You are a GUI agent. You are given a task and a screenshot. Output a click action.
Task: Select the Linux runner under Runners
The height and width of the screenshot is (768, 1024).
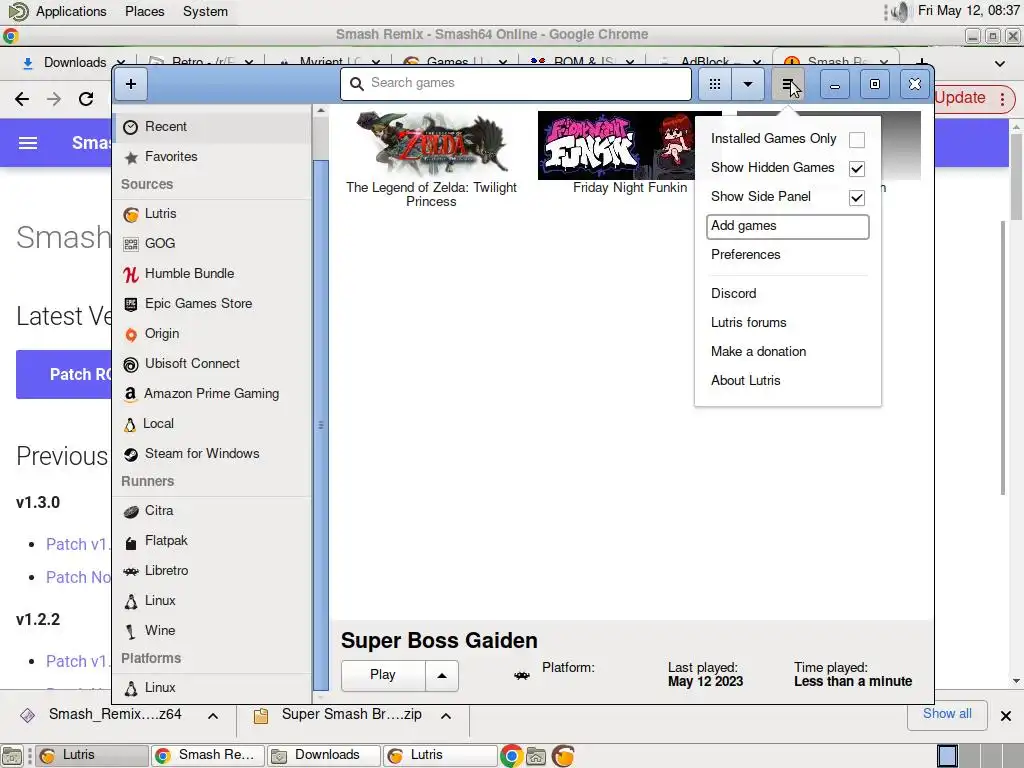212,601
